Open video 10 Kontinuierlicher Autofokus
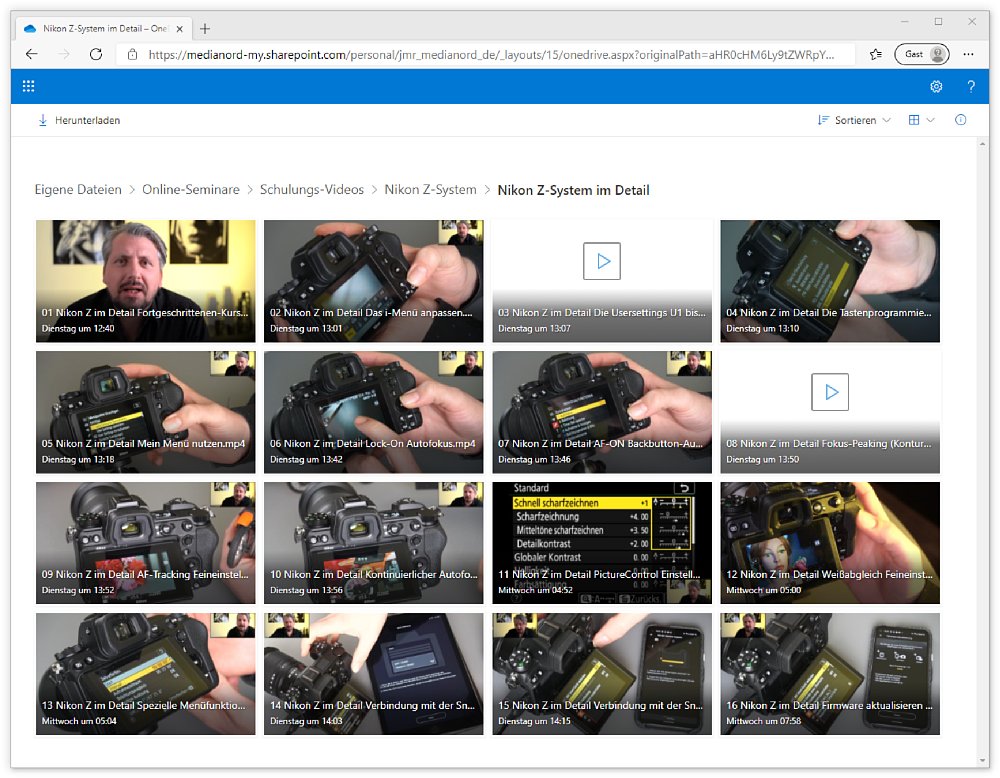Image resolution: width=1000 pixels, height=778 pixels. point(374,543)
